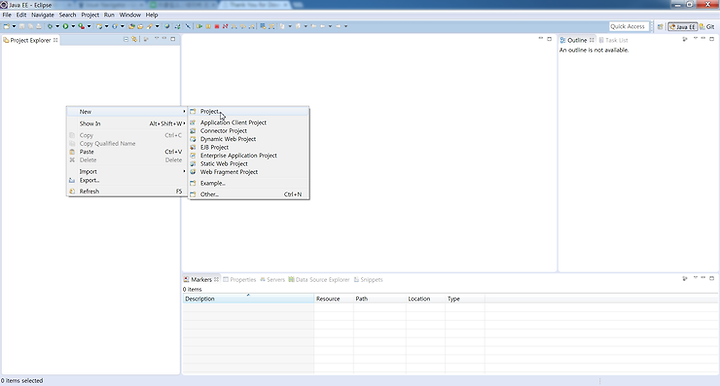Switch to the Data Source Explorer tab
Viewport: 720px width, 386px height.
click(x=319, y=280)
